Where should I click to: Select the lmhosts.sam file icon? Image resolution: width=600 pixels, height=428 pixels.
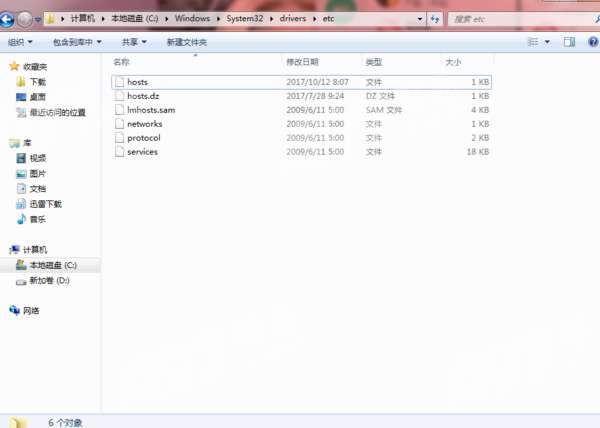120,110
